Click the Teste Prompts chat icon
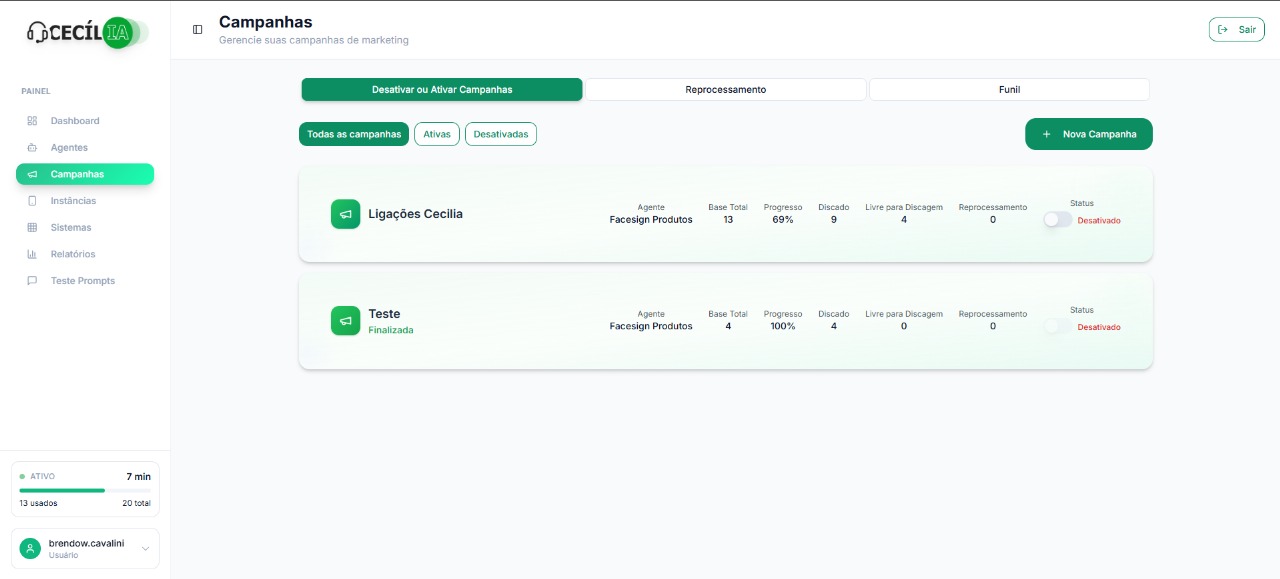The image size is (1280, 579). [x=32, y=281]
